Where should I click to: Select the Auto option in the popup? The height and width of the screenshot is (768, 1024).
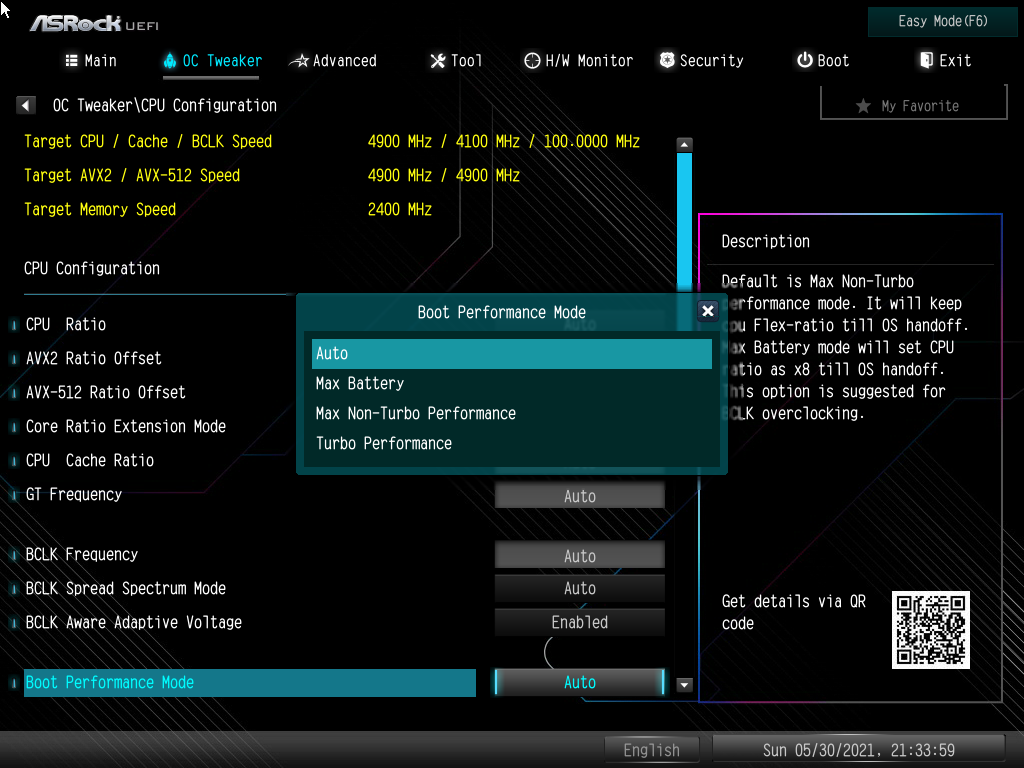[512, 354]
